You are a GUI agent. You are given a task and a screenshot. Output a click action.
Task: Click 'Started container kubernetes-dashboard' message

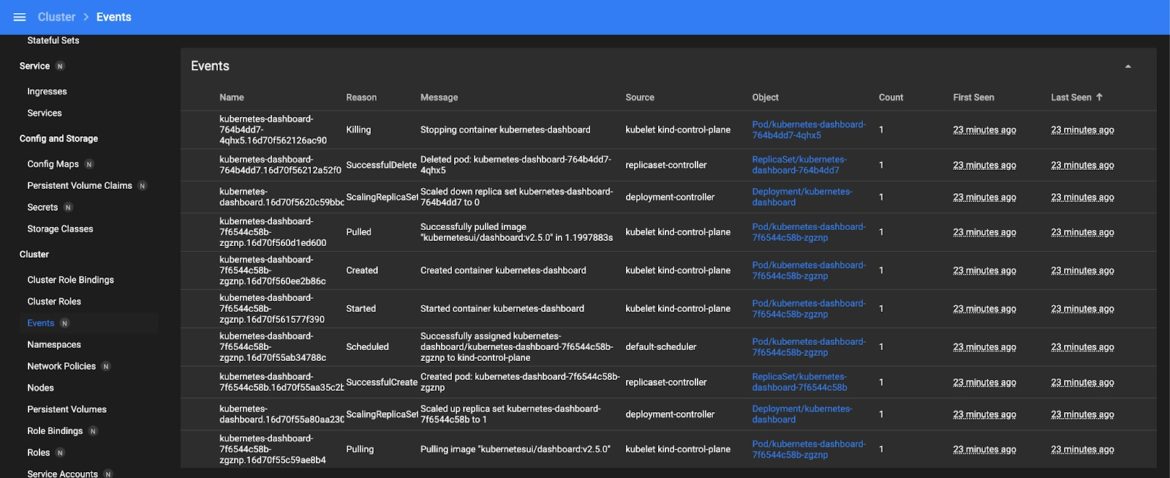pos(502,309)
